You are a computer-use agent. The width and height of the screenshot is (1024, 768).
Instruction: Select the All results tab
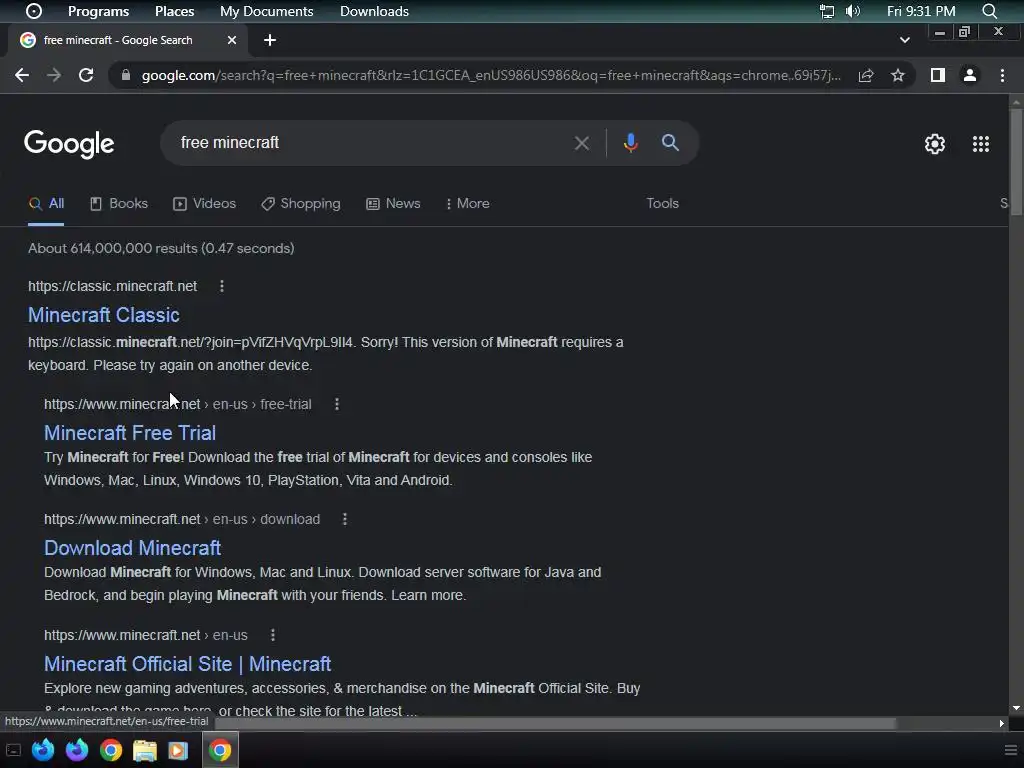(x=46, y=203)
